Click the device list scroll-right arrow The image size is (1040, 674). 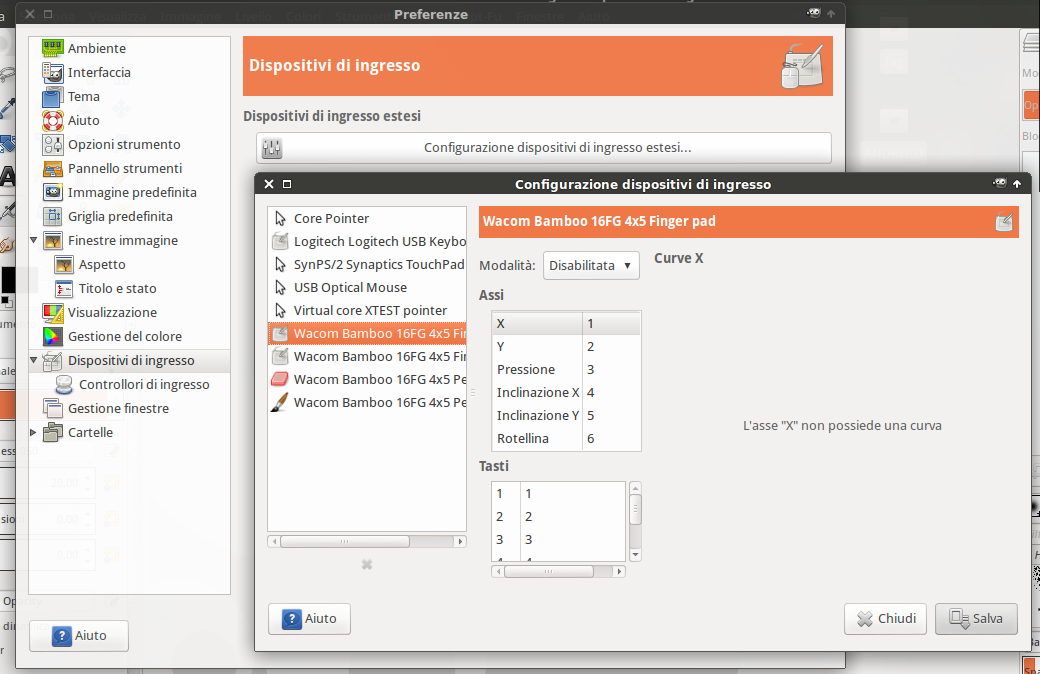pos(460,541)
